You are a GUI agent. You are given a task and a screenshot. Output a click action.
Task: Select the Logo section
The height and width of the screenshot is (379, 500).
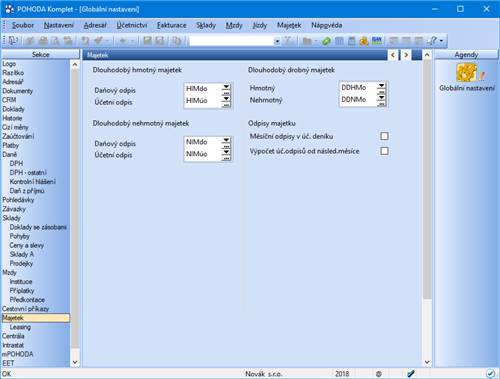click(x=9, y=64)
